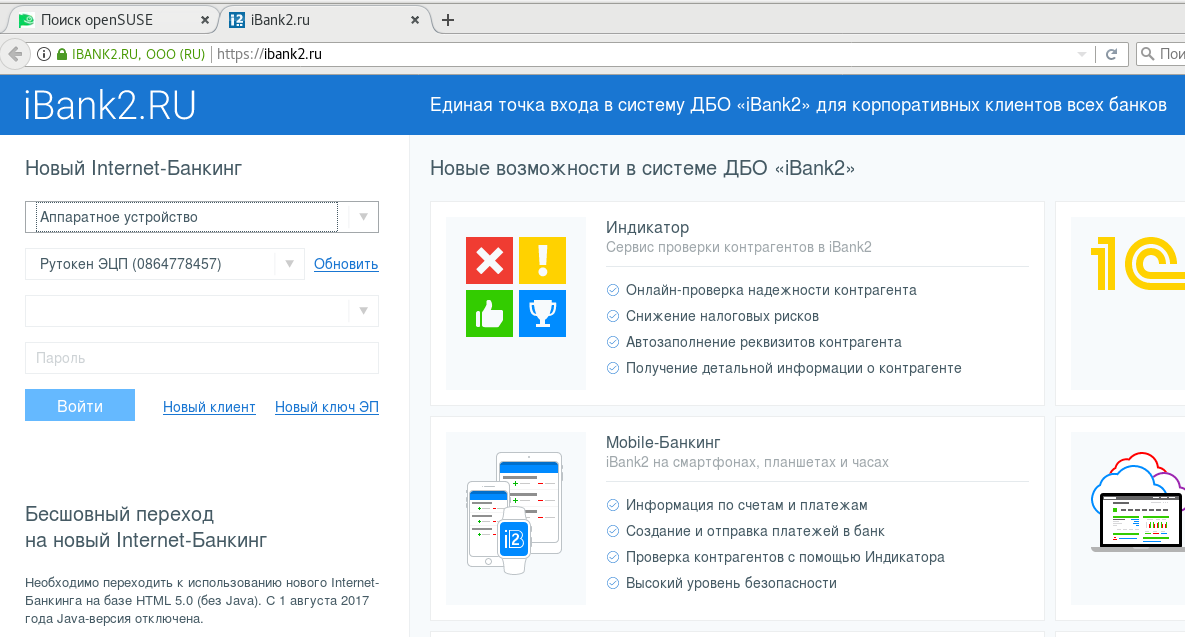The width and height of the screenshot is (1185, 637).
Task: Click the Индикатор four-tile service icon
Action: (x=516, y=287)
